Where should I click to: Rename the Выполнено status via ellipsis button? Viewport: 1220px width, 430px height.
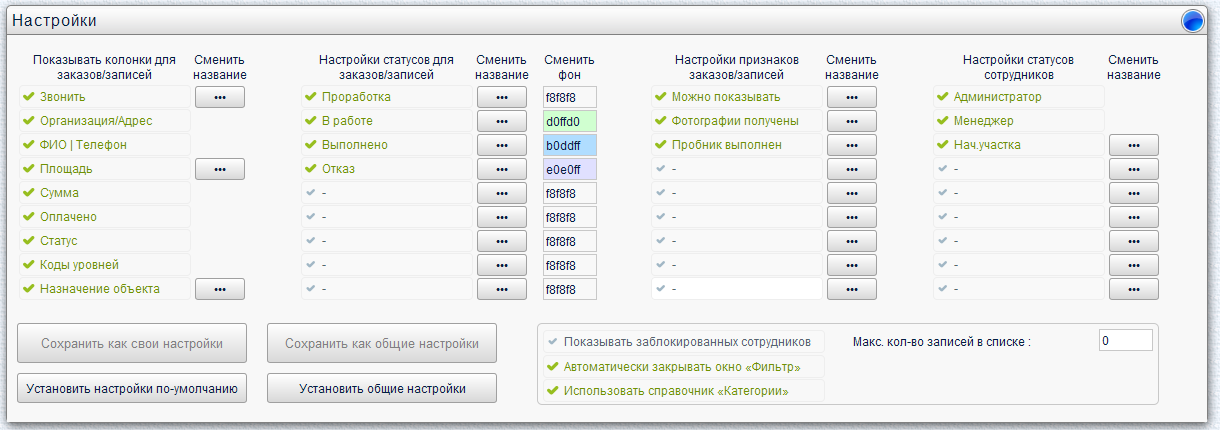pyautogui.click(x=502, y=145)
